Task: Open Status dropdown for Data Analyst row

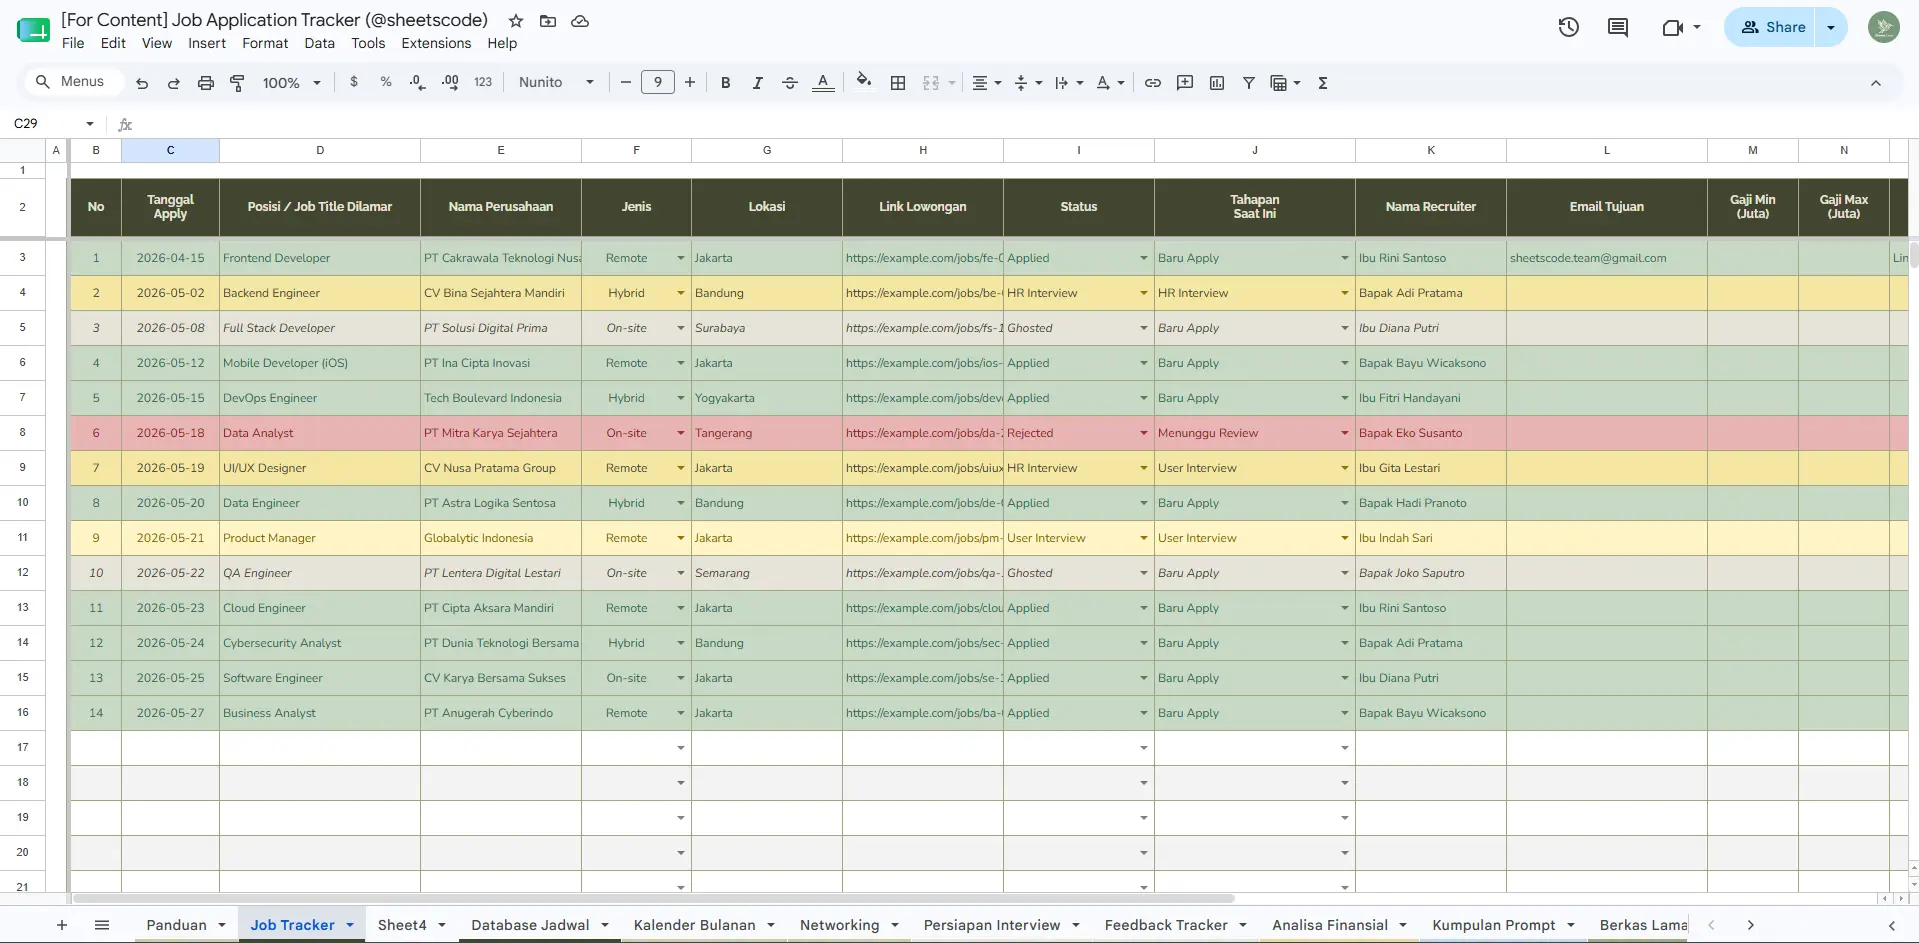Action: tap(1144, 433)
